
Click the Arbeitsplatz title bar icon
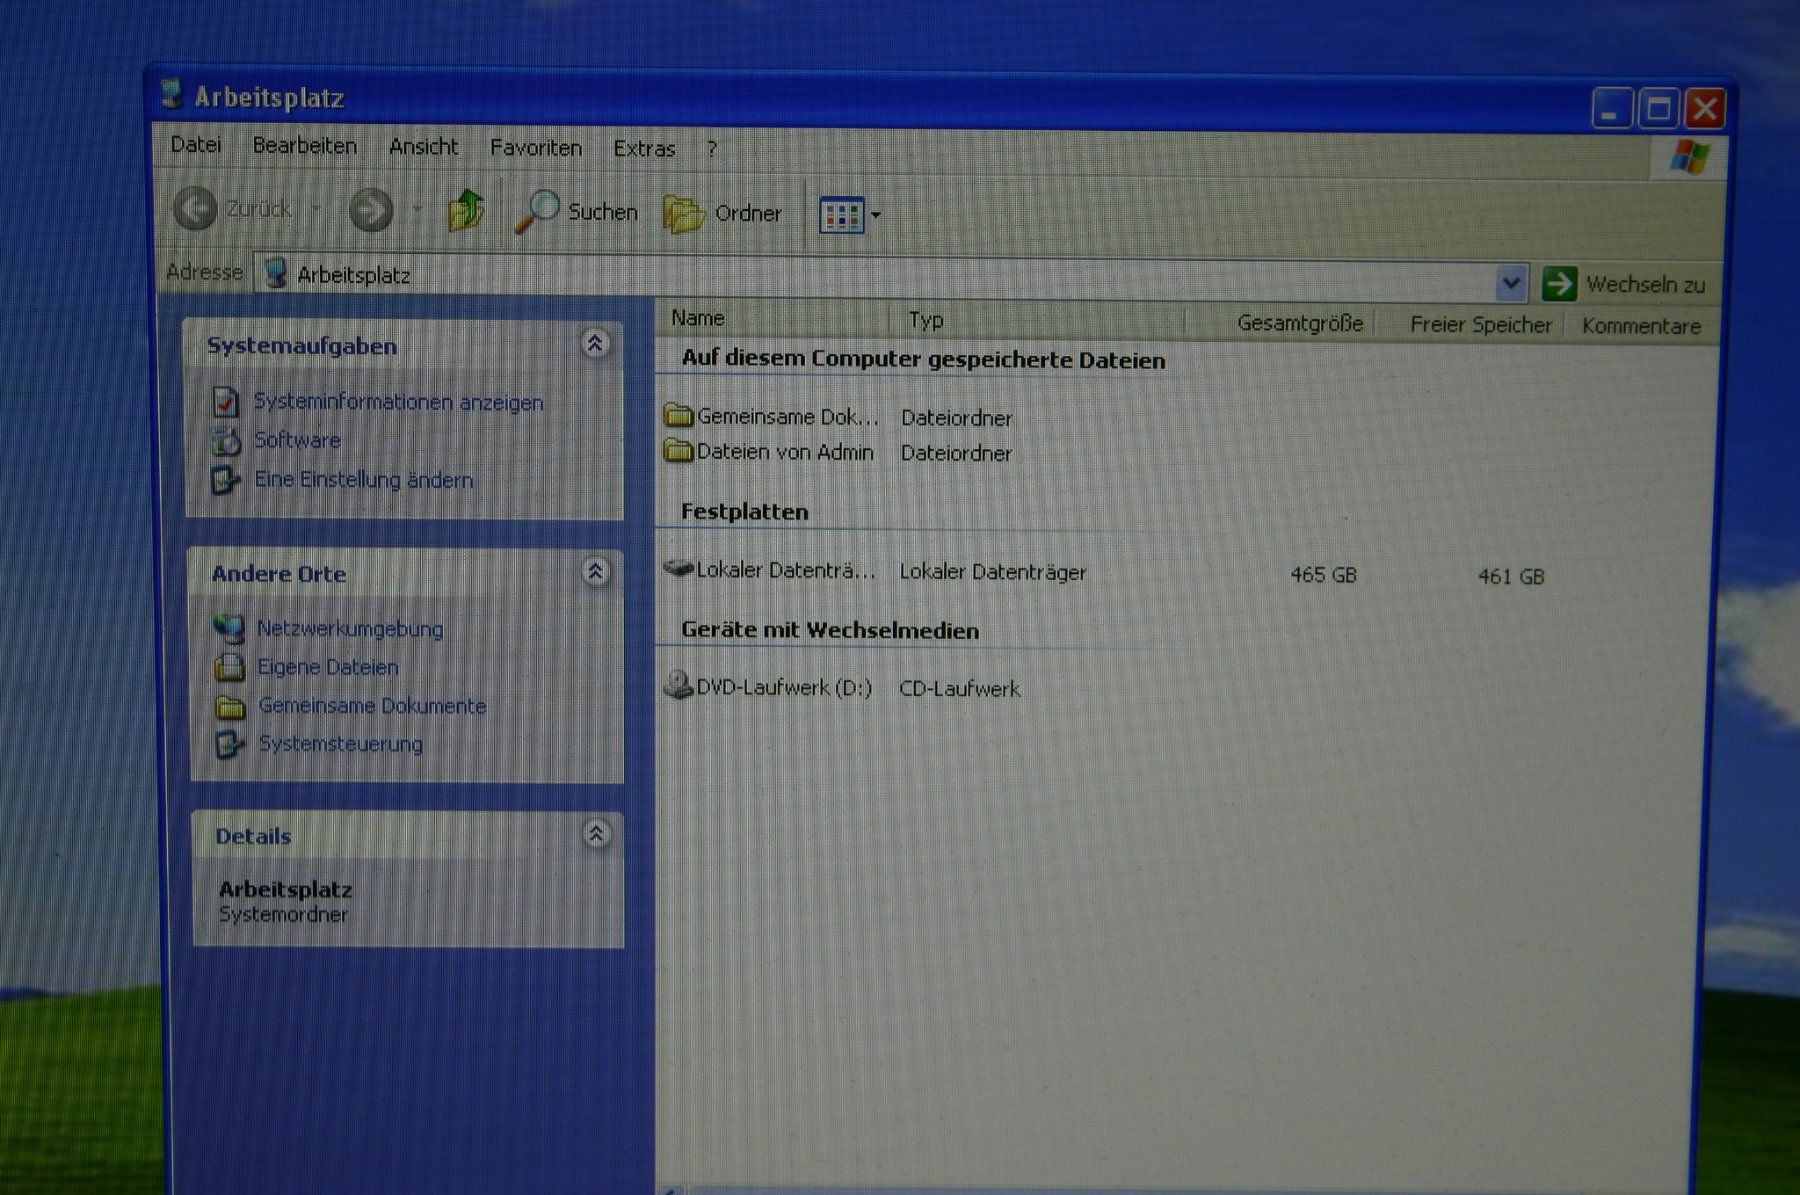173,94
